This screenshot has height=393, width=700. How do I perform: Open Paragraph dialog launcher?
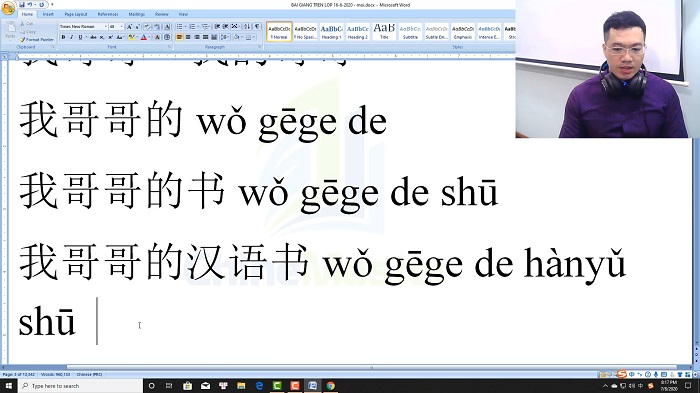click(259, 46)
